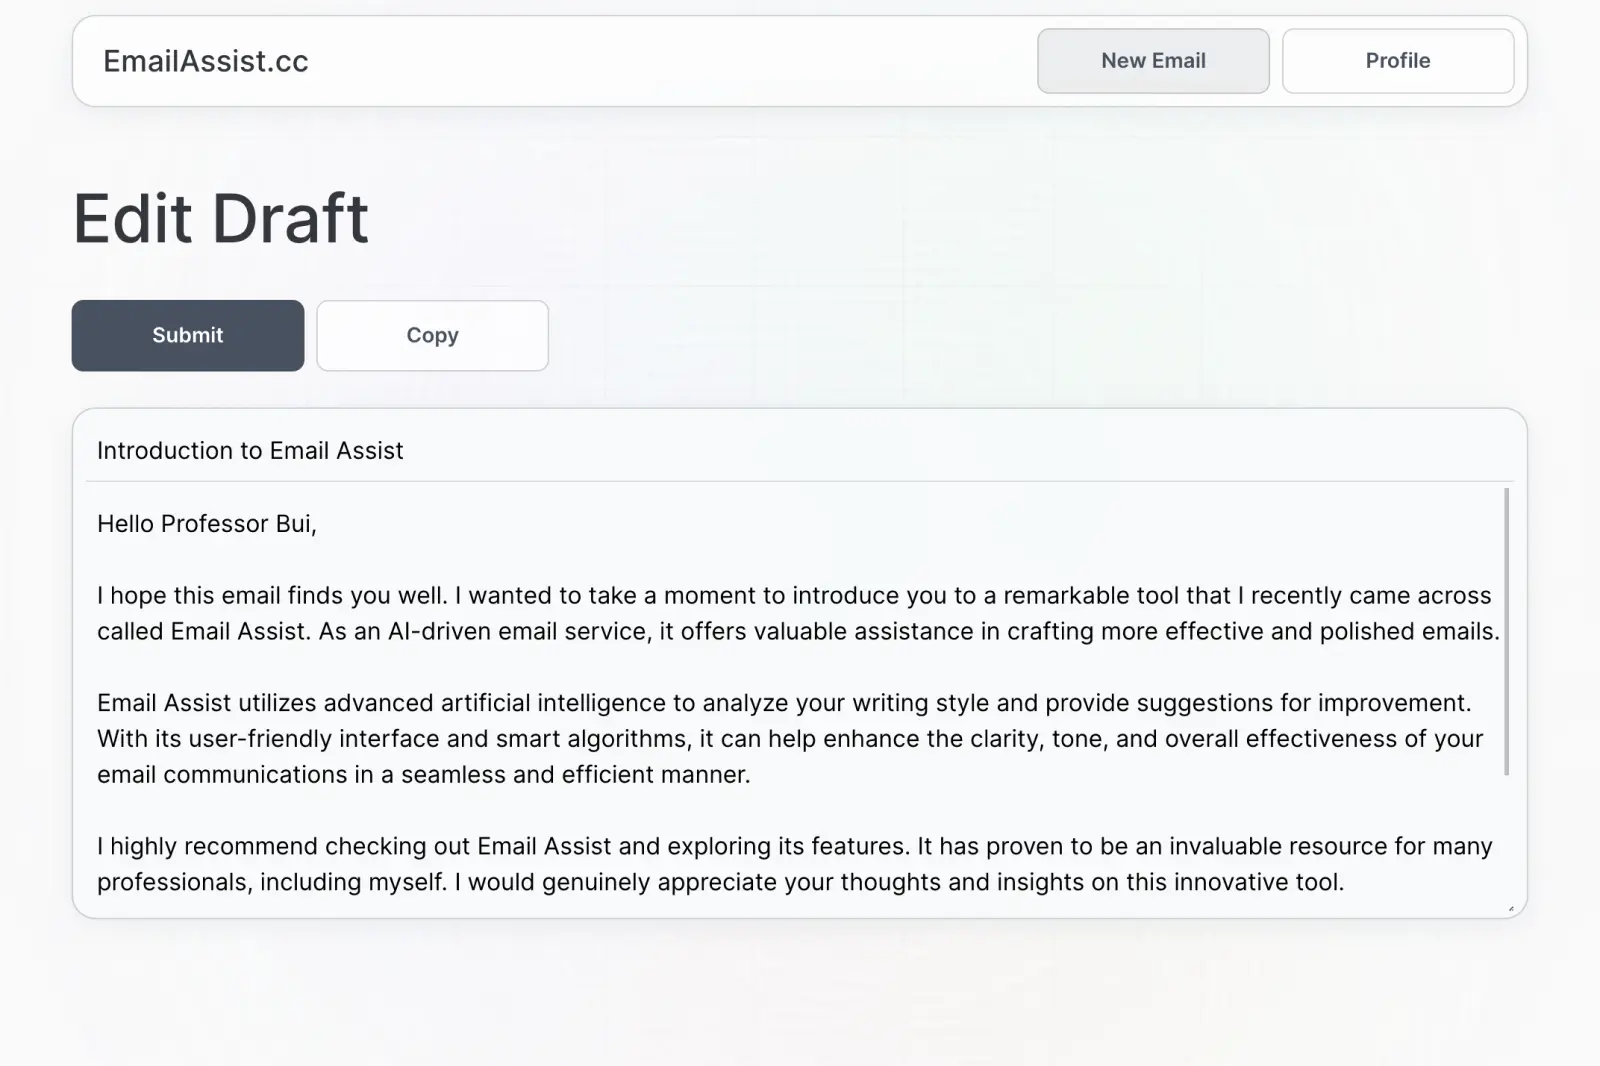Click inside the email body editor

click(x=700, y=660)
